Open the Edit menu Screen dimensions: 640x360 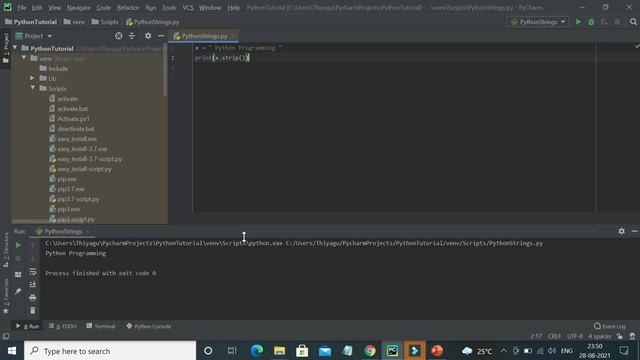[37, 8]
